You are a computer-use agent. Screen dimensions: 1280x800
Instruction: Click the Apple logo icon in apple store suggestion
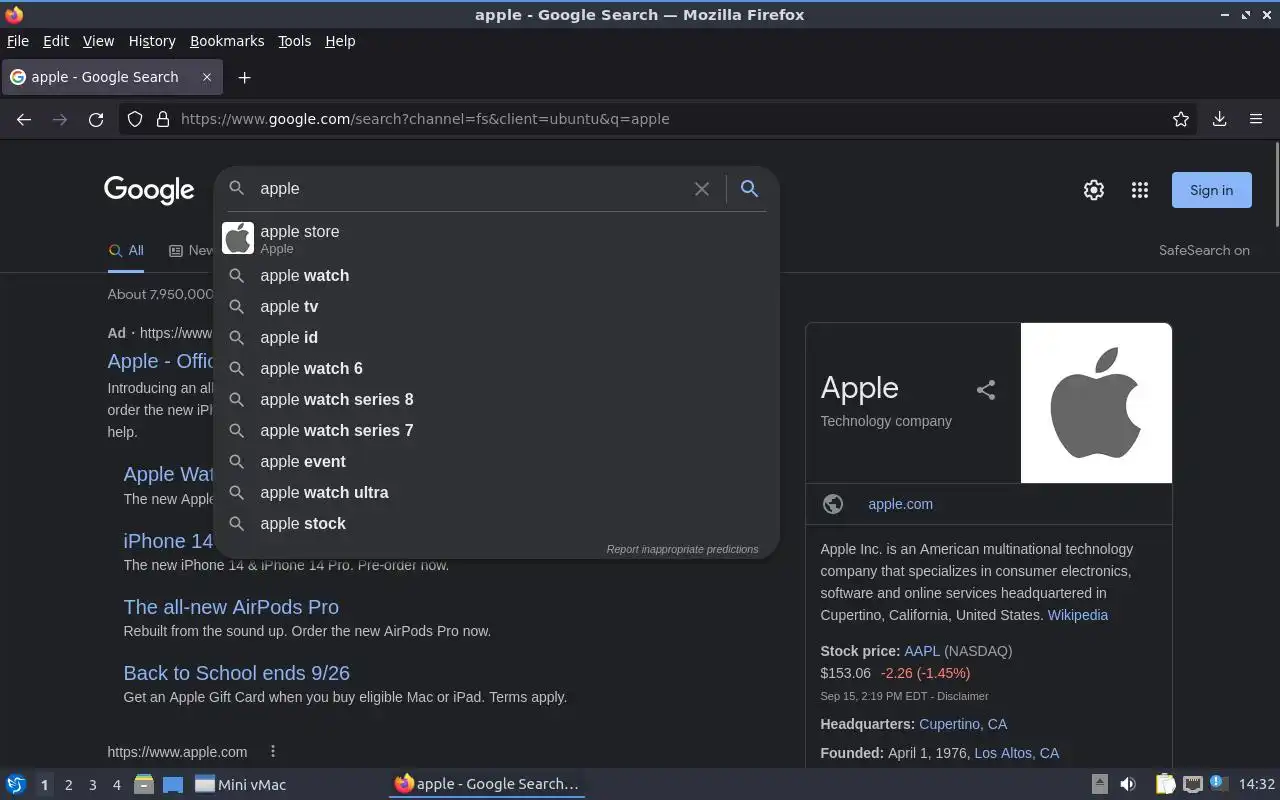tap(238, 238)
